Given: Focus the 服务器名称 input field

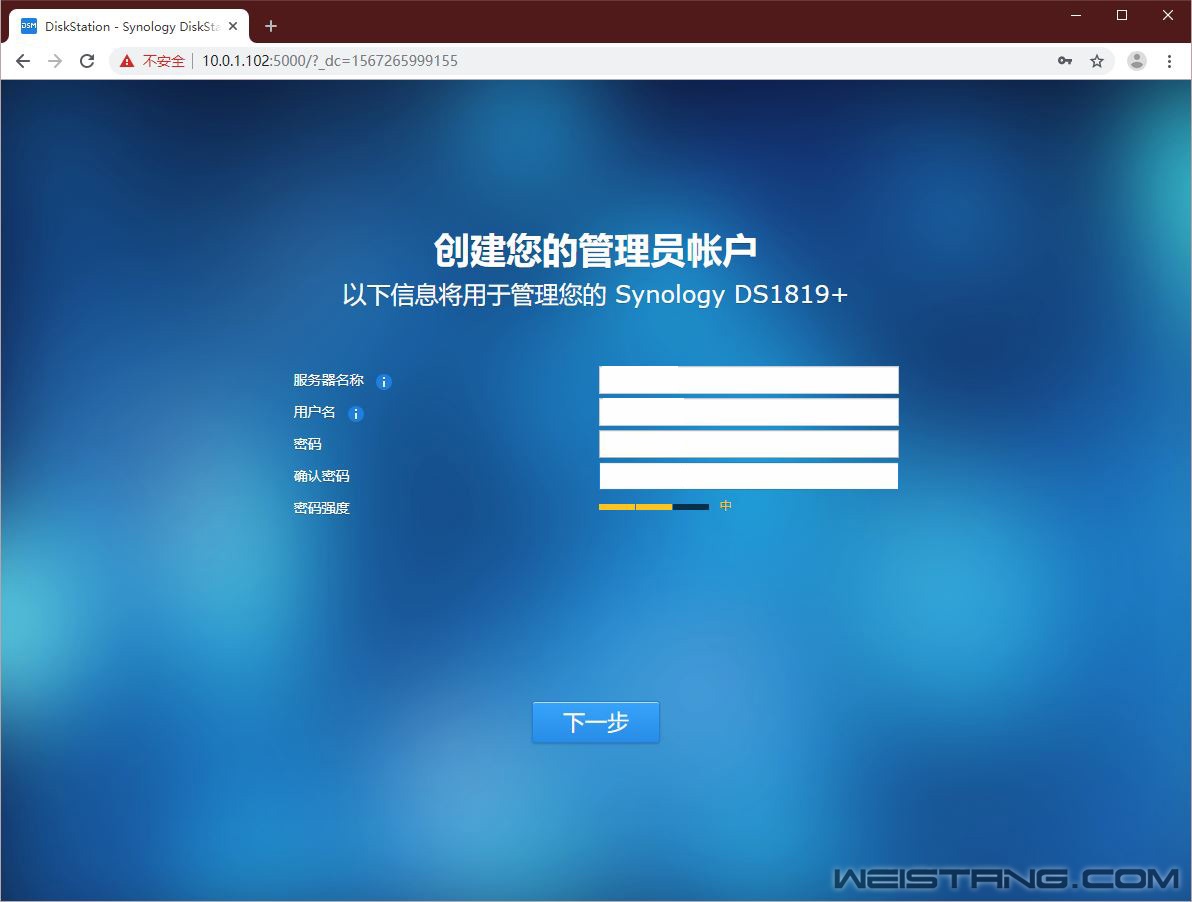Looking at the screenshot, I should tap(748, 380).
